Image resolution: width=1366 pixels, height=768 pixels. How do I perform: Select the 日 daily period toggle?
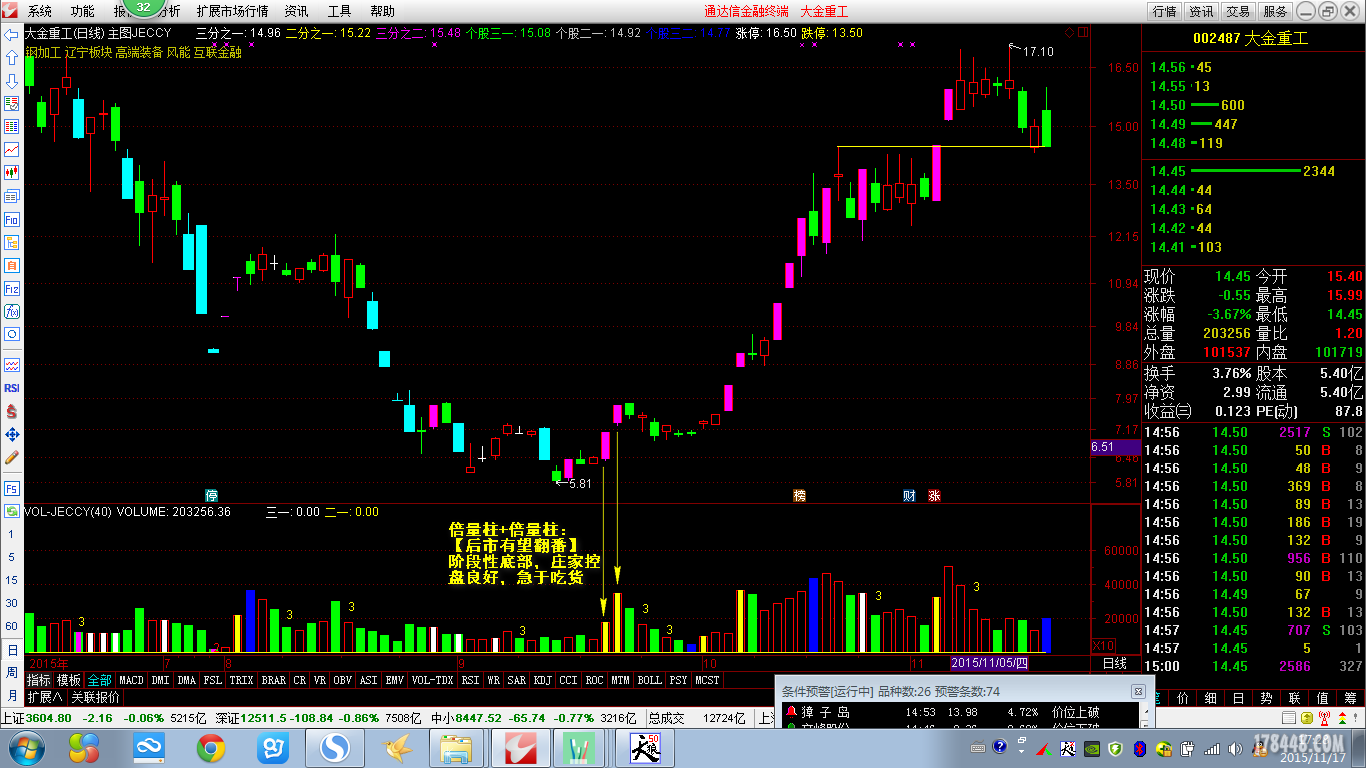(11, 650)
